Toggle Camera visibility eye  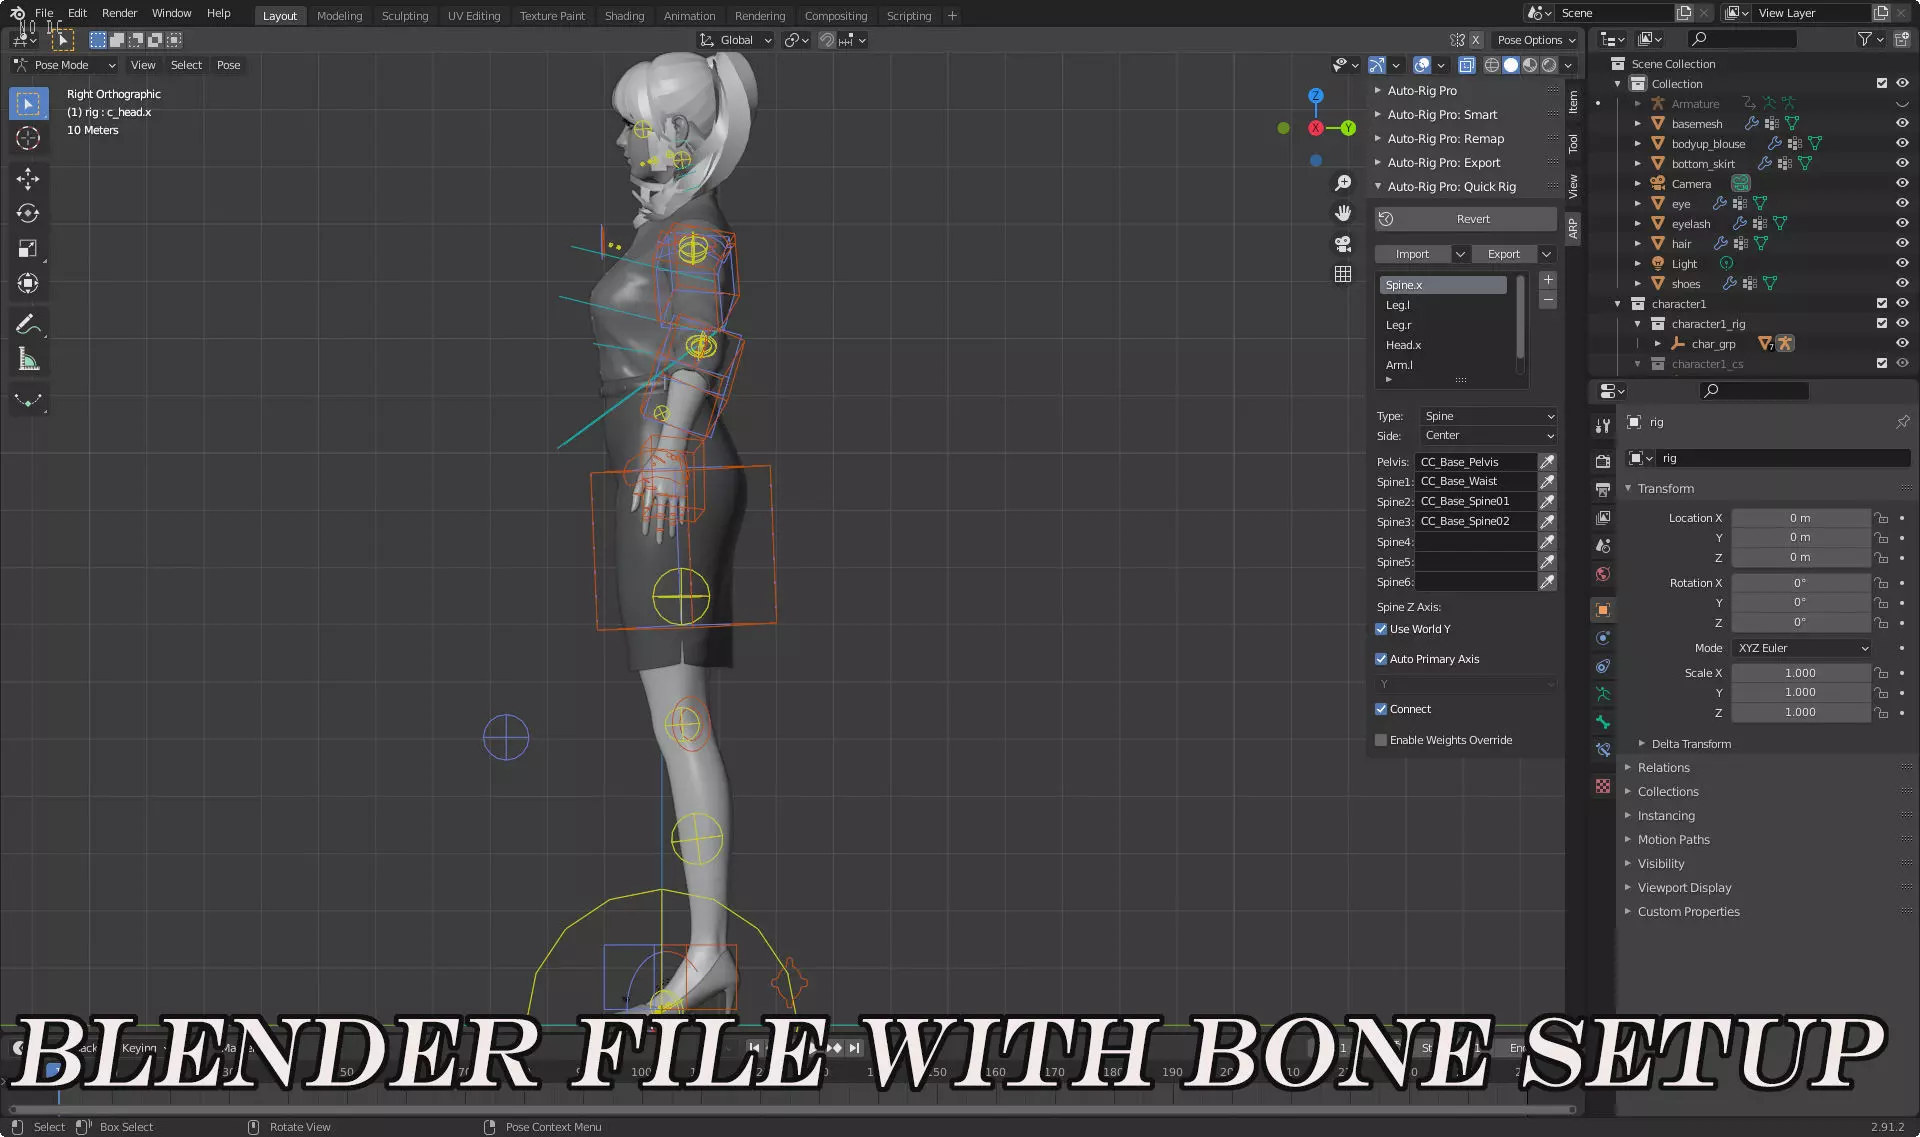(1902, 183)
